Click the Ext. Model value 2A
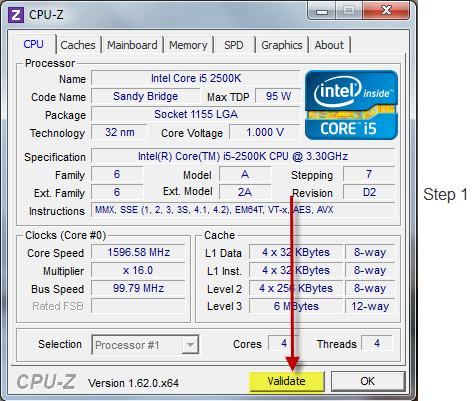The width and height of the screenshot is (473, 401). point(245,192)
